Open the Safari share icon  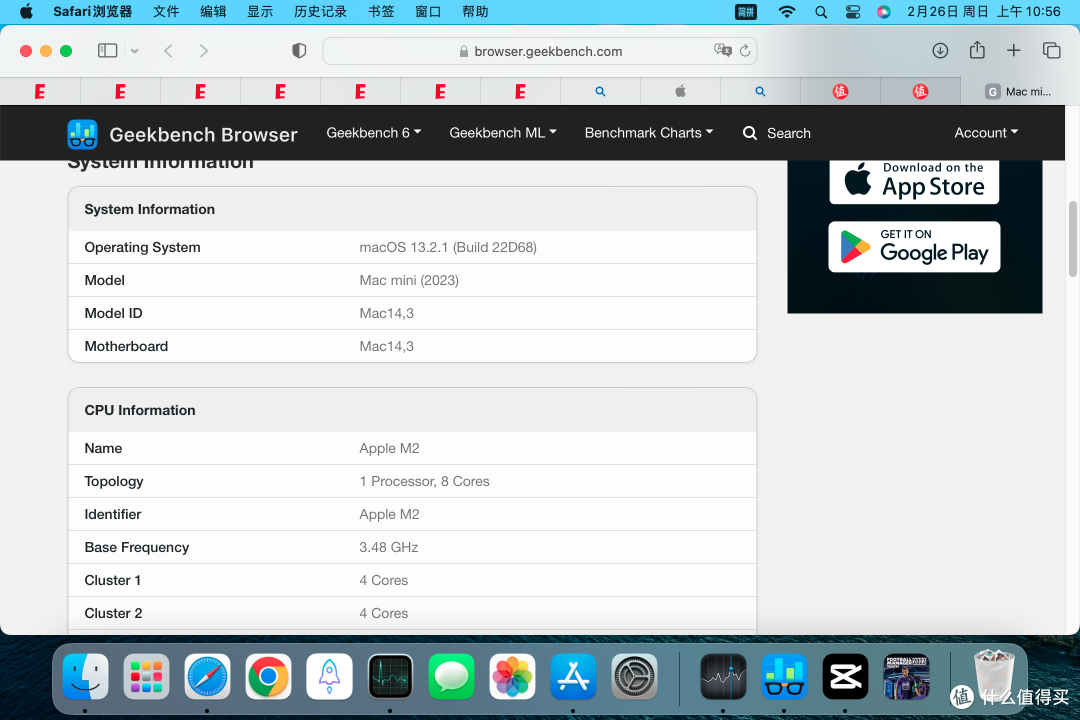tap(977, 50)
